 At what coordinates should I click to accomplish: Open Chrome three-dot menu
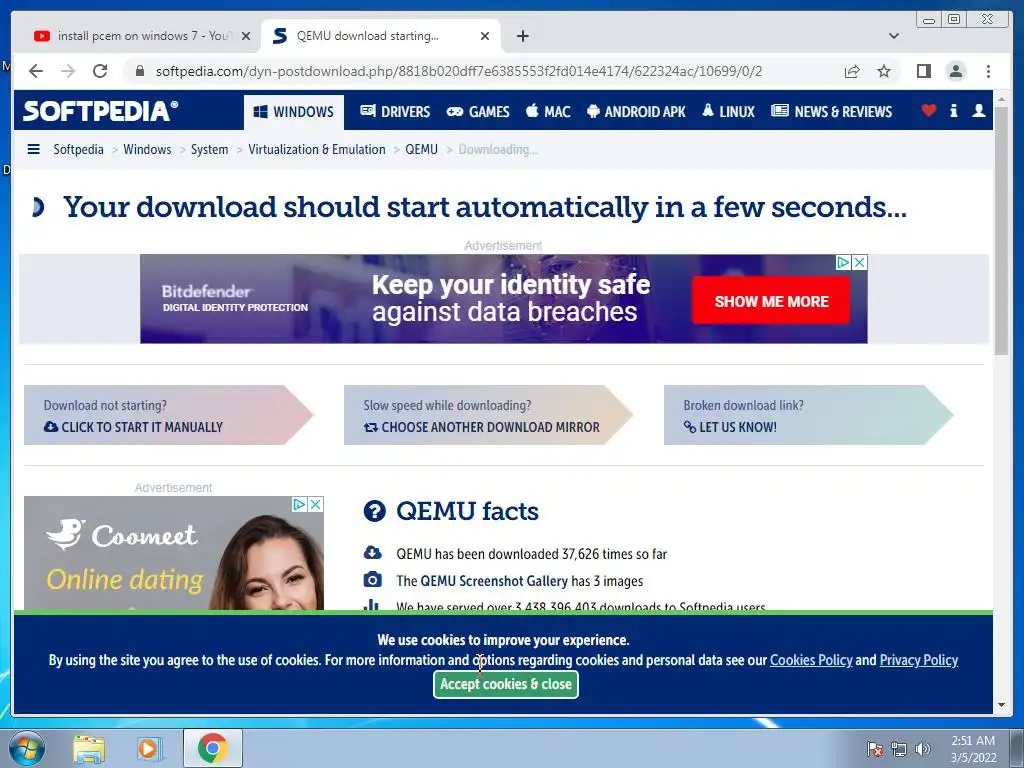click(x=989, y=71)
